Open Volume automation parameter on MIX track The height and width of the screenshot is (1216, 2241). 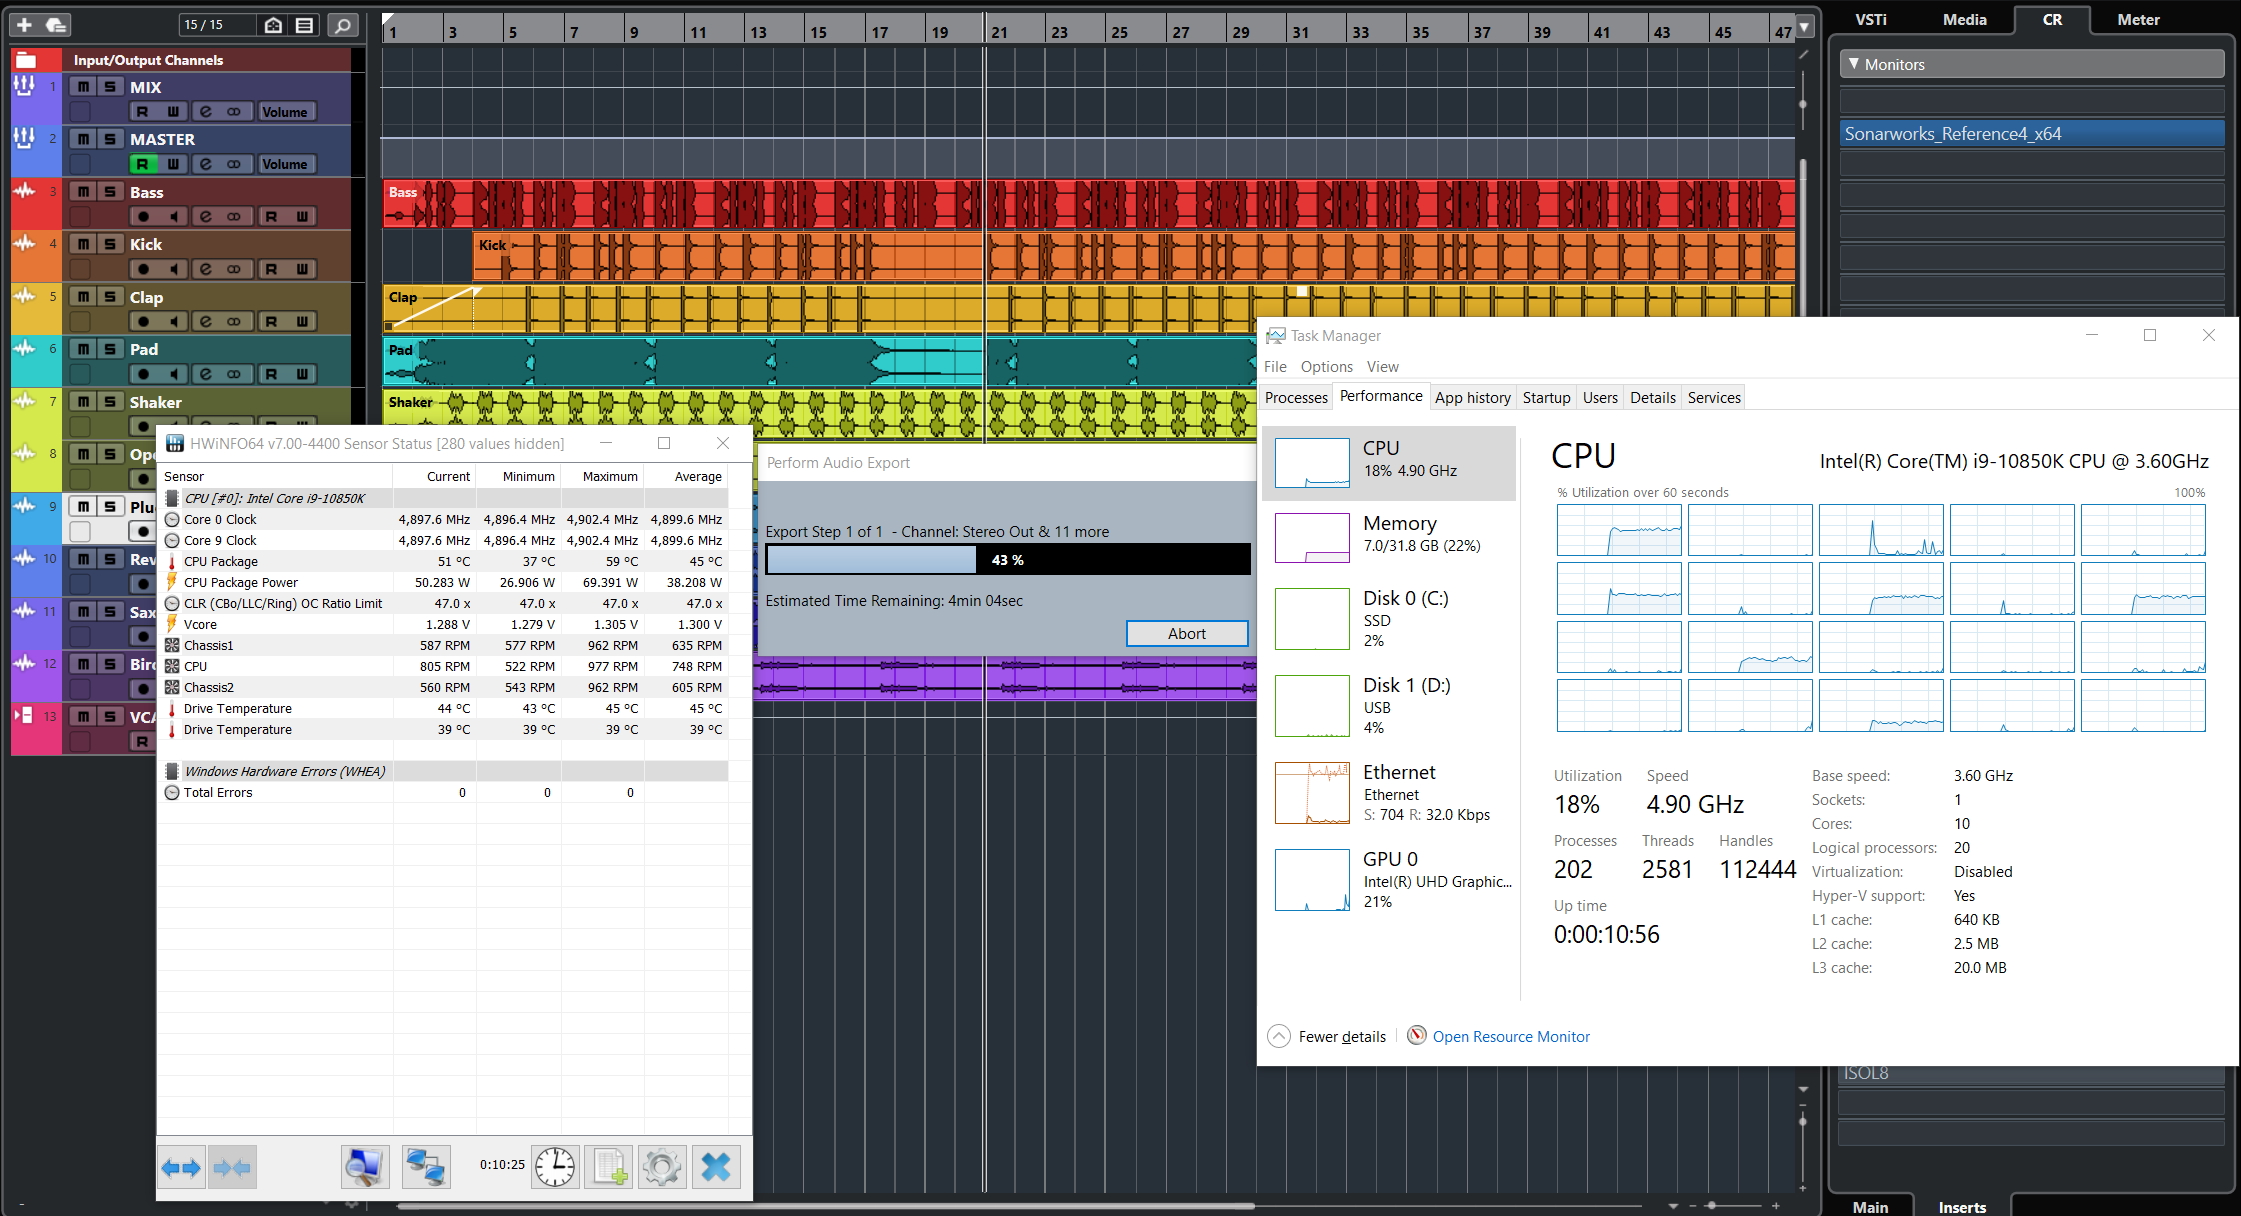[285, 112]
